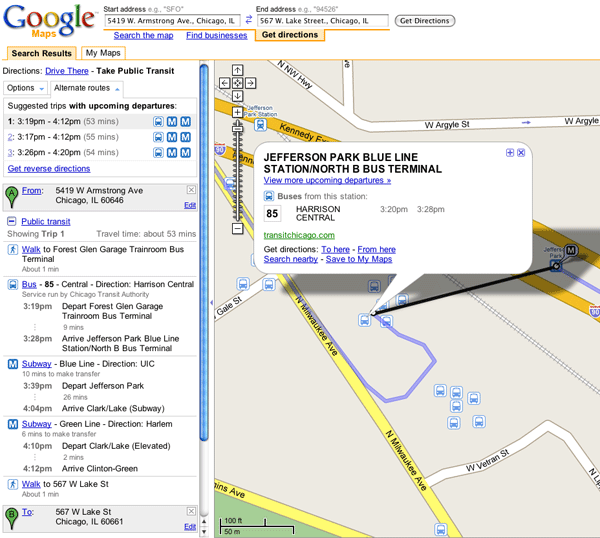Switch to the Search Results tab
Screen dimensions: 600x538
click(x=41, y=53)
